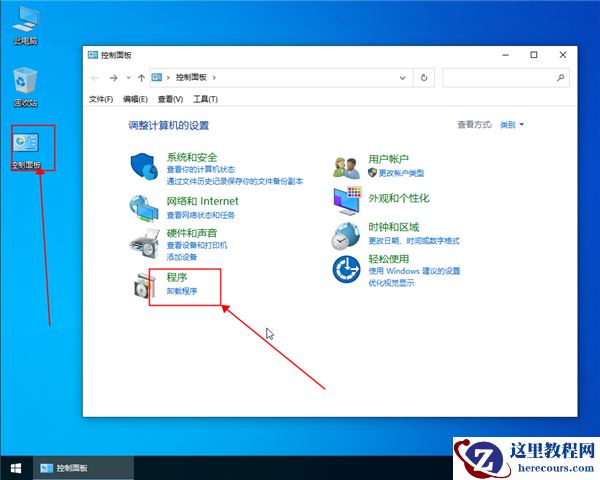Open the 程序 category link
Image resolution: width=600 pixels, height=480 pixels.
[177, 277]
